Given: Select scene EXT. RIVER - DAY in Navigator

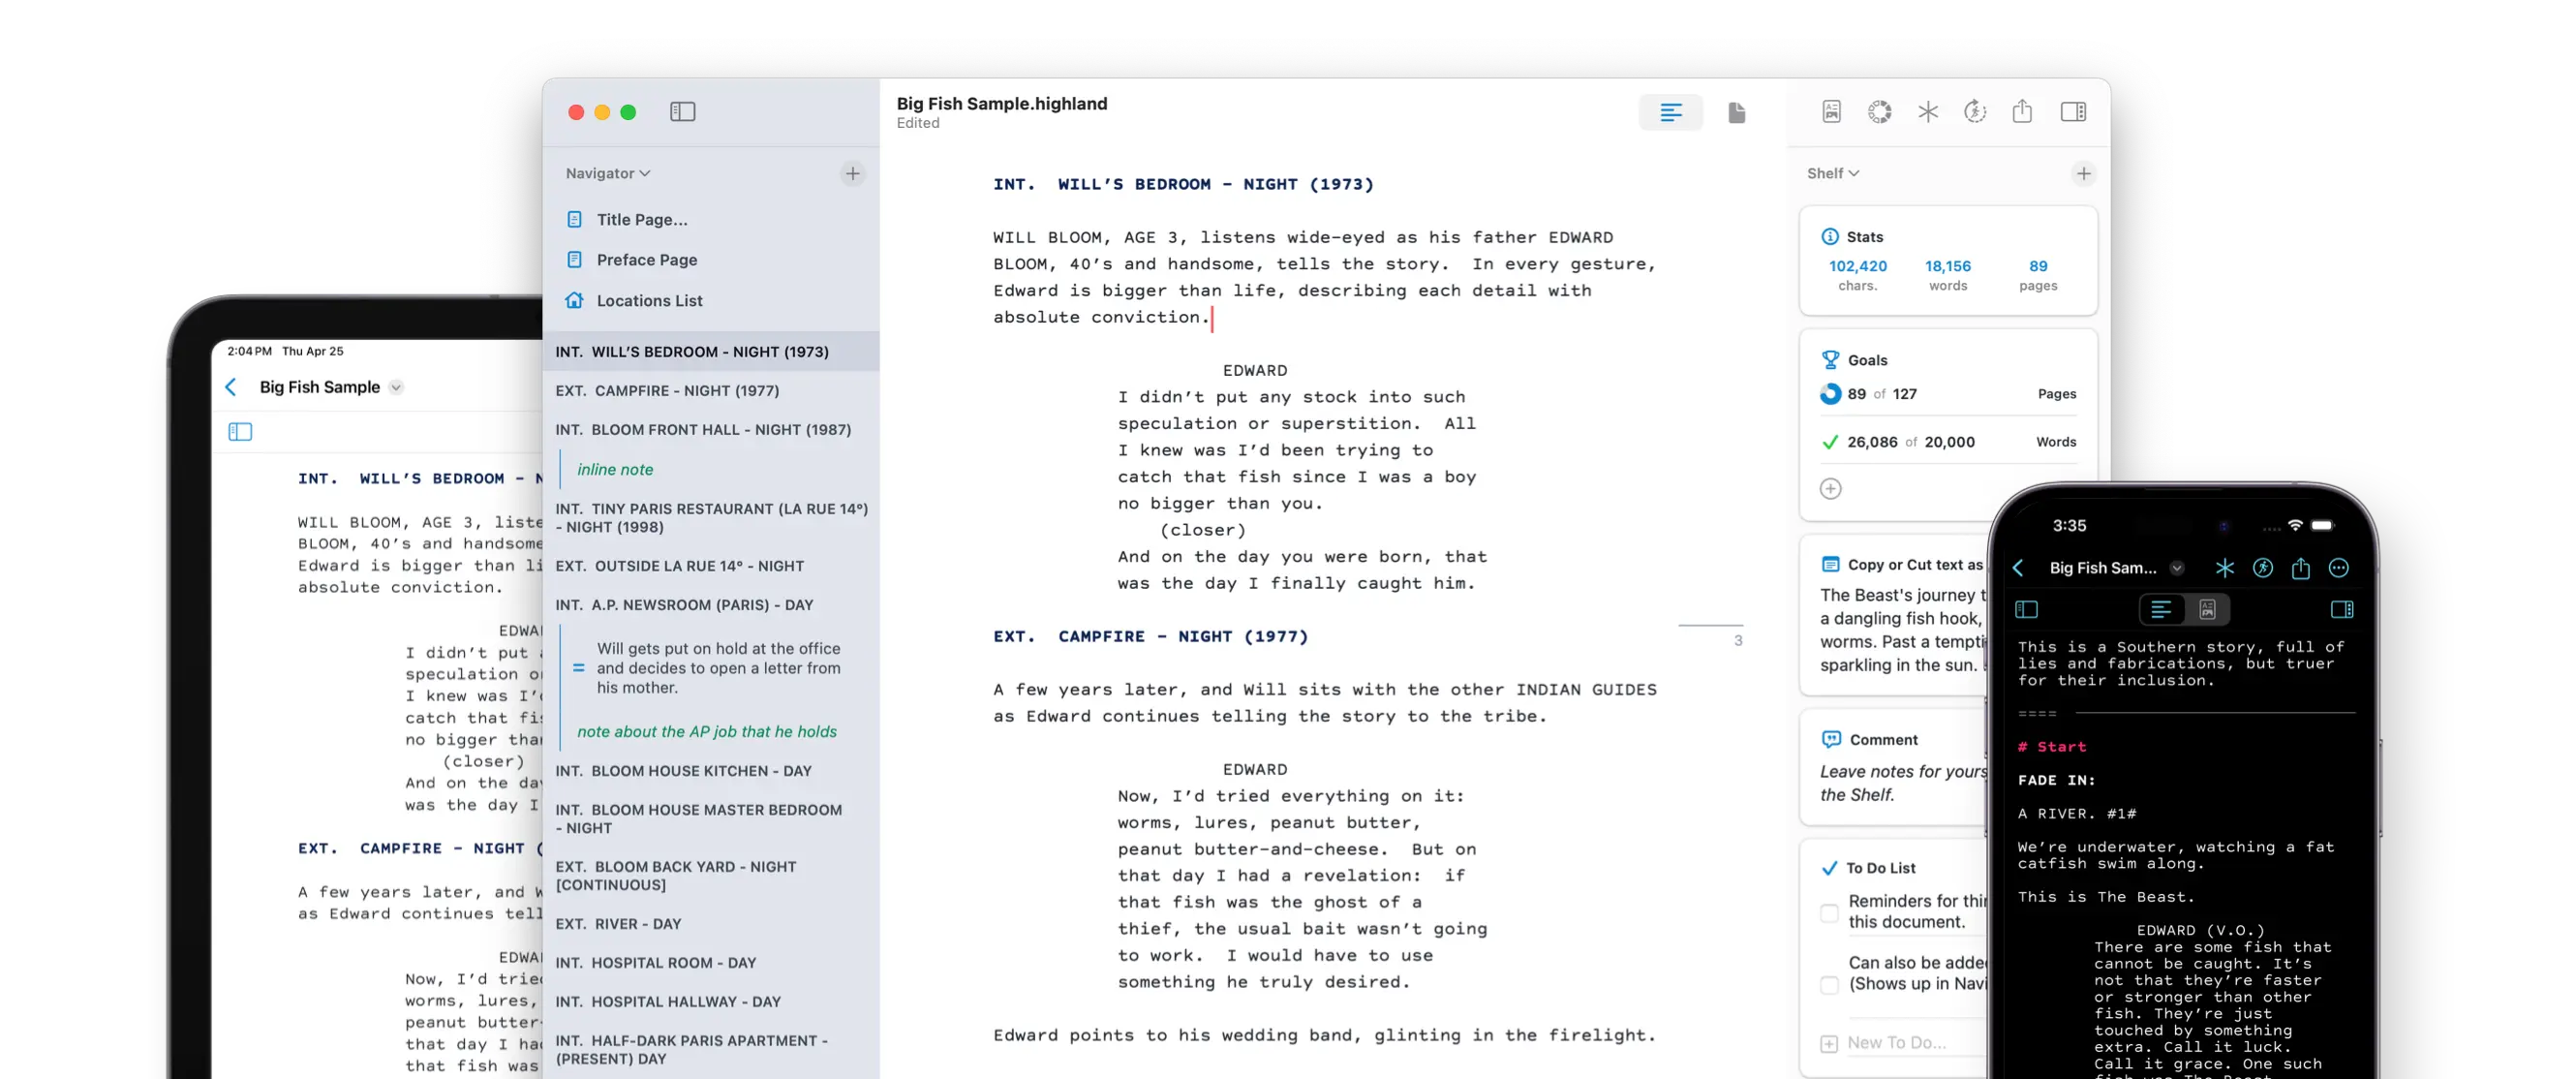Looking at the screenshot, I should pyautogui.click(x=711, y=924).
